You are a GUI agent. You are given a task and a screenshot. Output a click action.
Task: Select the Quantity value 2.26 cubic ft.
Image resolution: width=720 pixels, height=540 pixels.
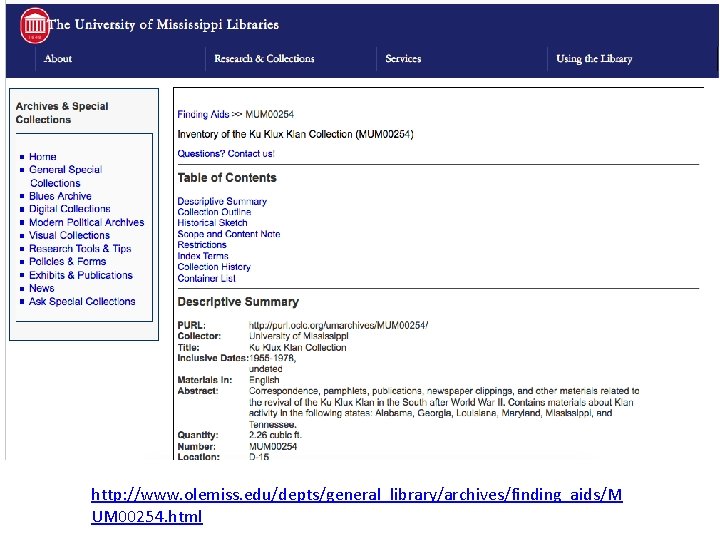pos(275,435)
